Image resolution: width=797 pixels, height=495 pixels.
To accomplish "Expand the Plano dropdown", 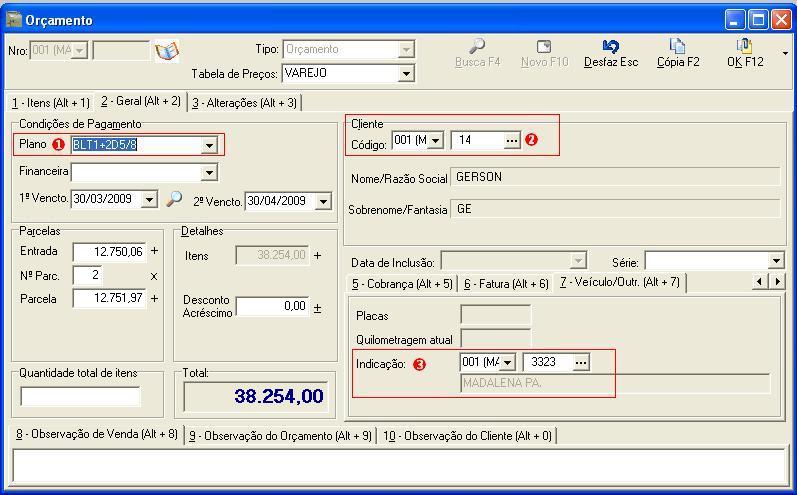I will 209,146.
